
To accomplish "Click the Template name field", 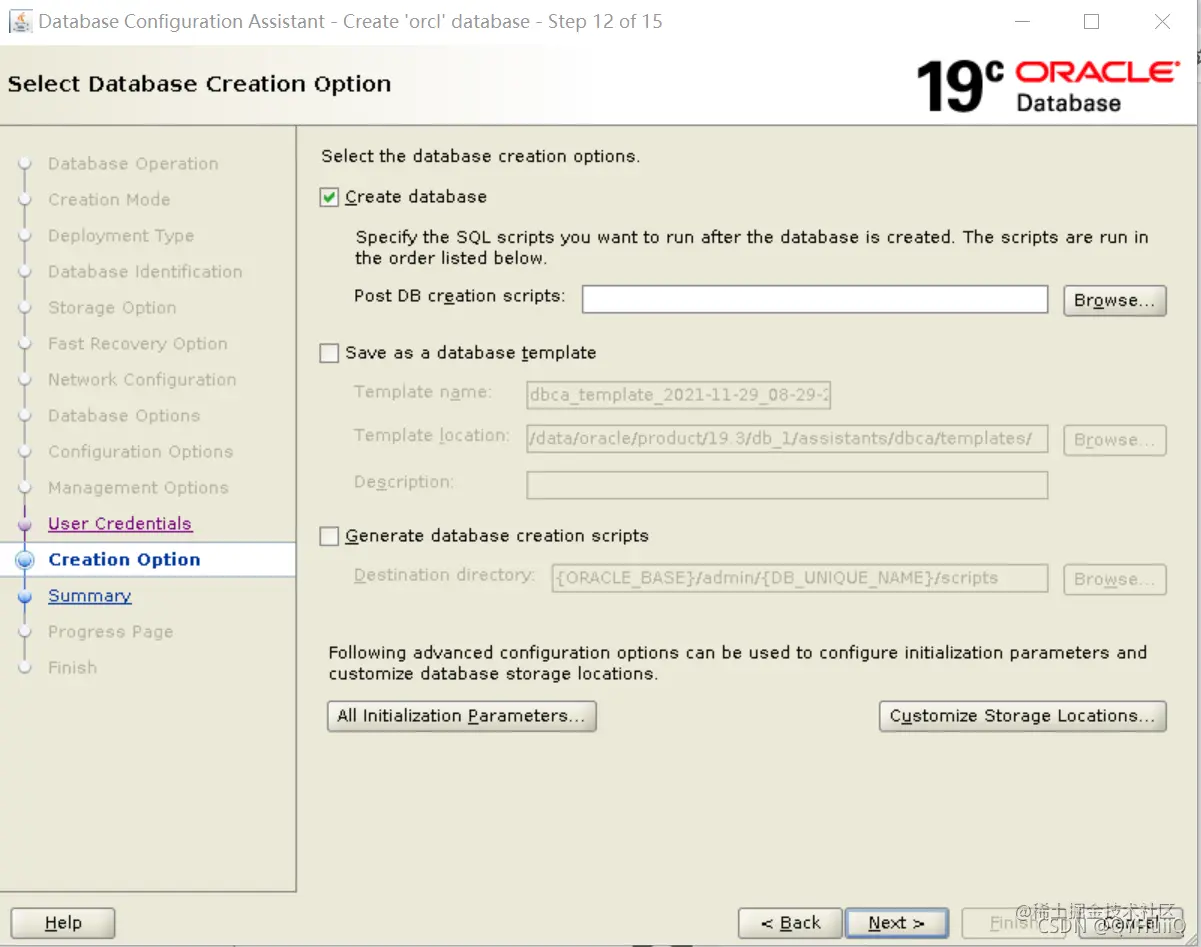I will pyautogui.click(x=679, y=396).
